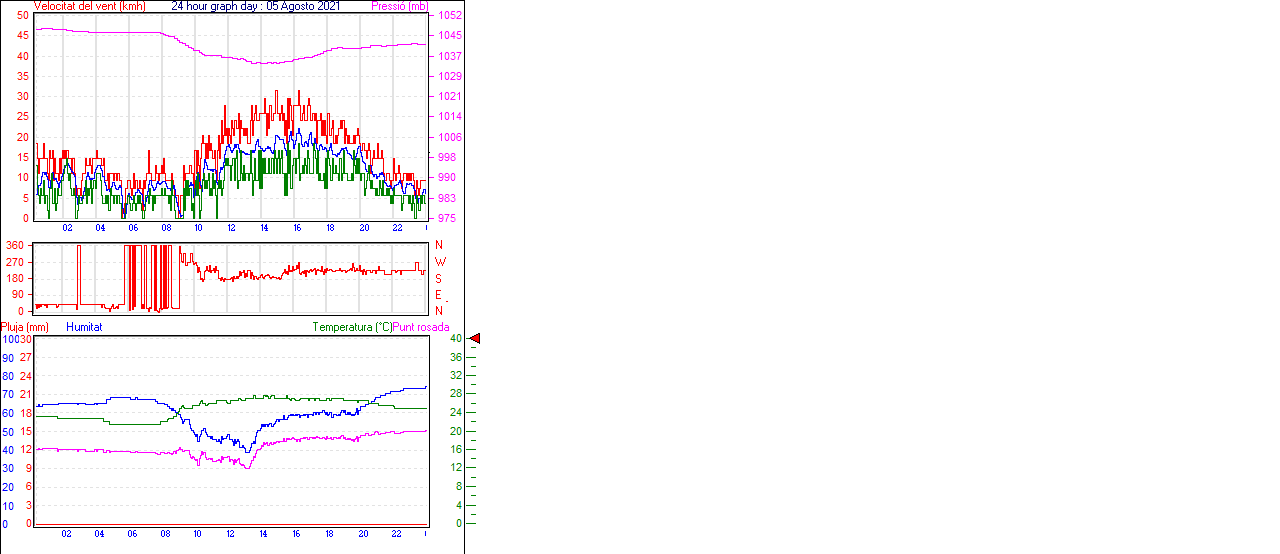Select the 'Pressió (mb)' axis label
The width and height of the screenshot is (1280, 554).
click(399, 6)
